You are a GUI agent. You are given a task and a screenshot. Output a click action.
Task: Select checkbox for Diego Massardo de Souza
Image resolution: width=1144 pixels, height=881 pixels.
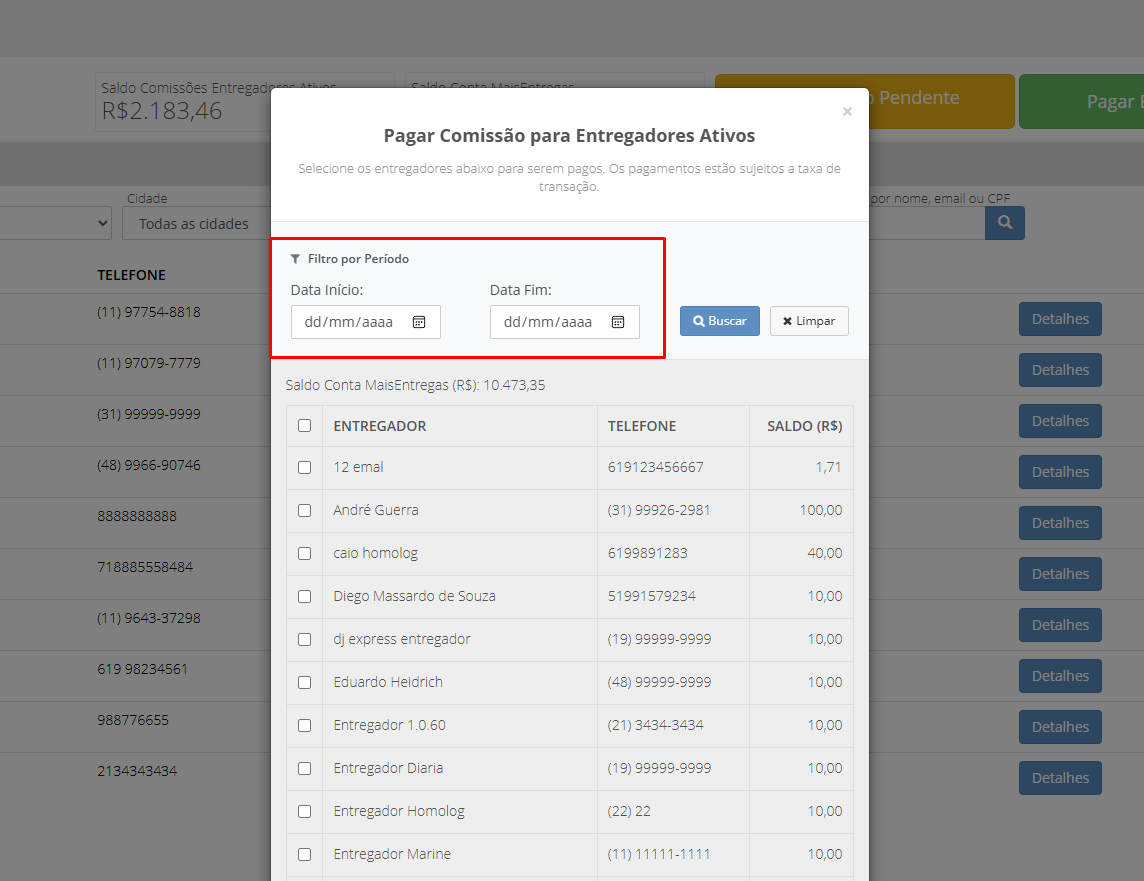point(305,597)
